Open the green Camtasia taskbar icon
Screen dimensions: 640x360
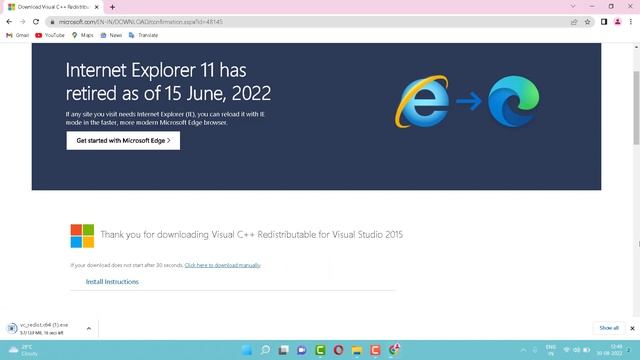click(320, 350)
